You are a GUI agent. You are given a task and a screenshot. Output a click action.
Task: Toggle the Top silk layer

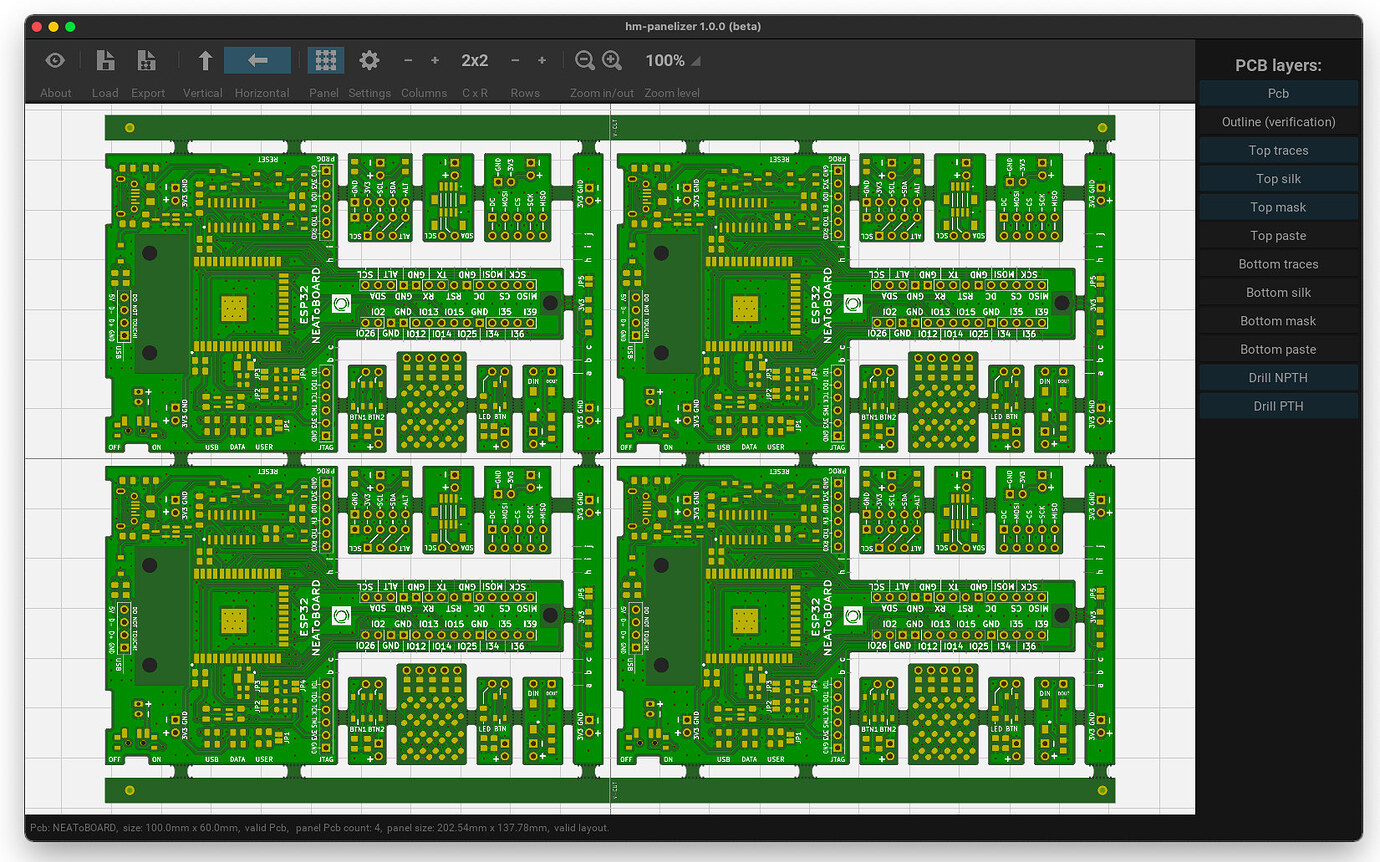tap(1278, 179)
